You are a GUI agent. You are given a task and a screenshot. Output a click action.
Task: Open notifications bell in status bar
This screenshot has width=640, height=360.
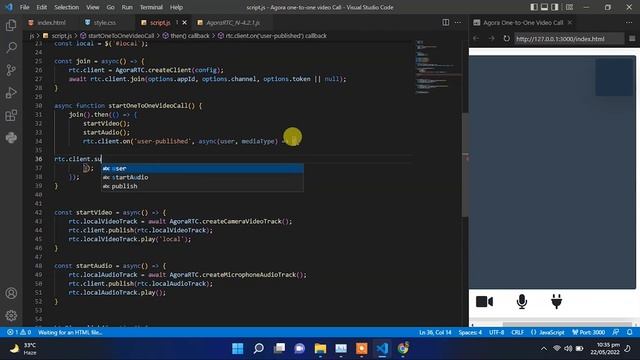630,332
